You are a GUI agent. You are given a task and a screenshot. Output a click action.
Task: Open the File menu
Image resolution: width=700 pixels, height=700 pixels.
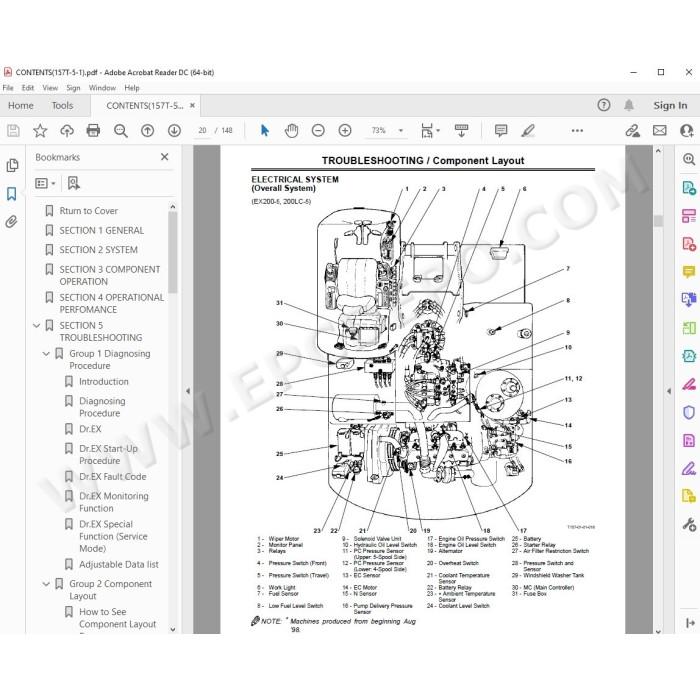8,88
